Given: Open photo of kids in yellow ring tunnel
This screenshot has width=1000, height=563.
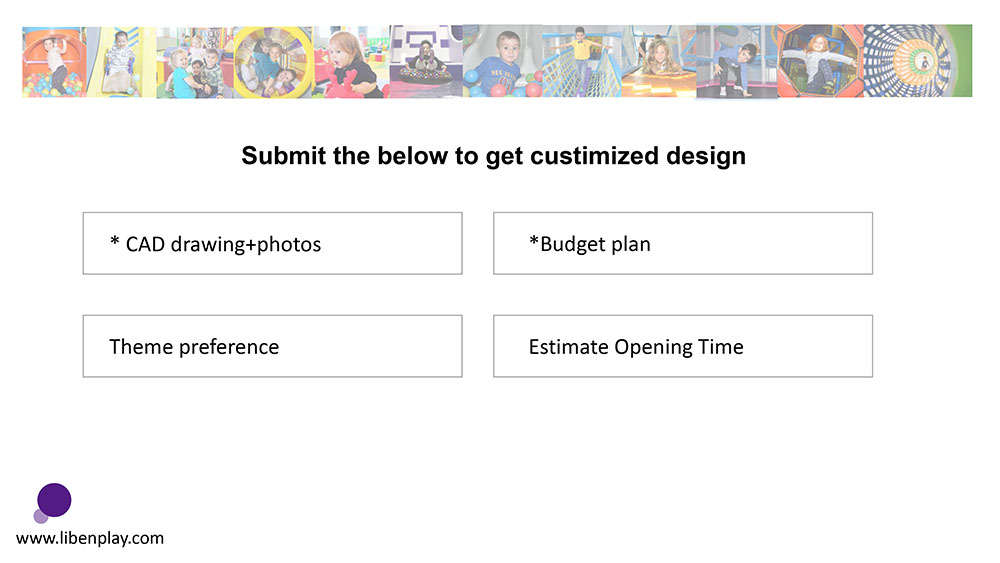Looking at the screenshot, I should pyautogui.click(x=273, y=62).
